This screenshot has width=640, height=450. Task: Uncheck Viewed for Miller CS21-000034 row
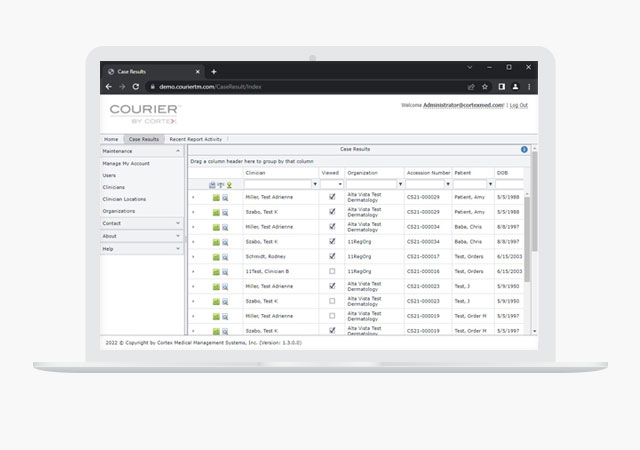(332, 227)
